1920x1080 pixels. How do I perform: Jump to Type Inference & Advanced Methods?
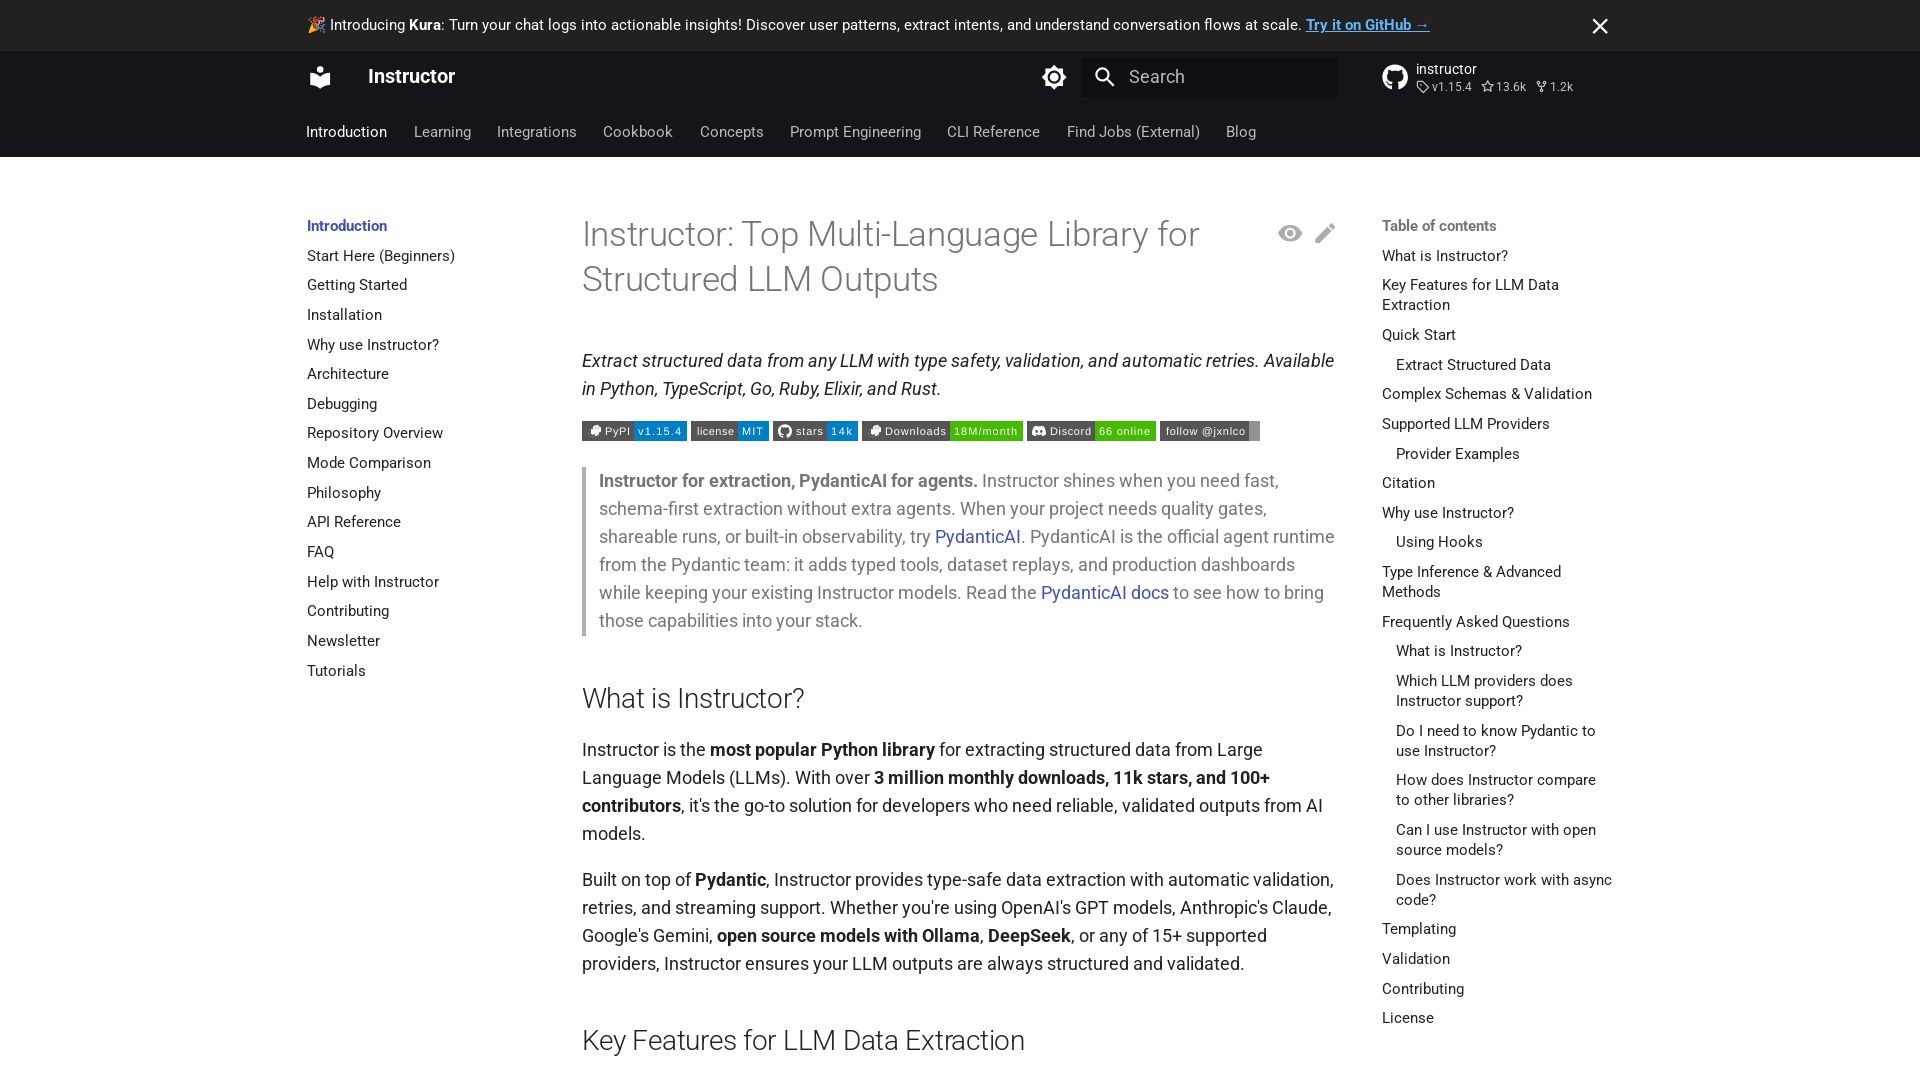(1471, 582)
